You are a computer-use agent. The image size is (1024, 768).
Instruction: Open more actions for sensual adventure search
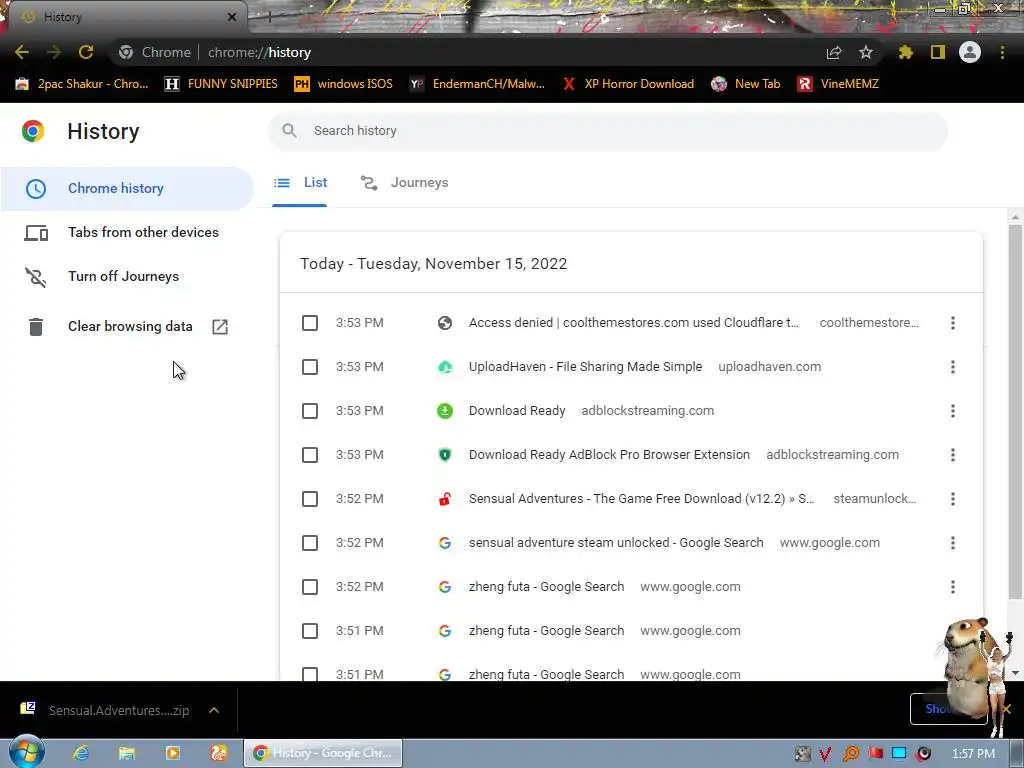pos(953,543)
